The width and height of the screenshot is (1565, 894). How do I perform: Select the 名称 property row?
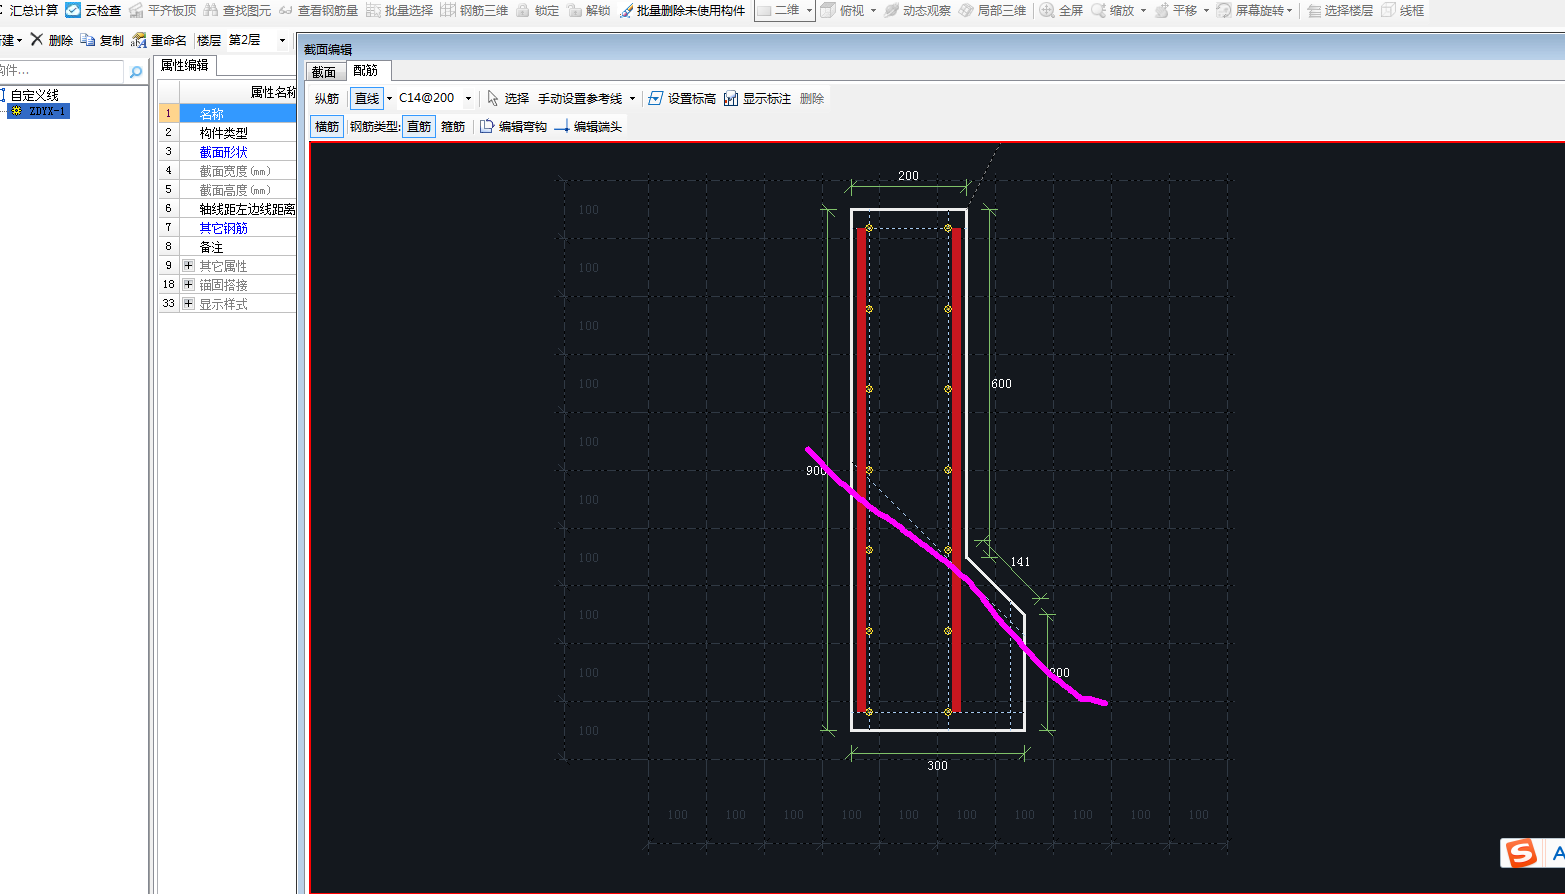click(228, 114)
